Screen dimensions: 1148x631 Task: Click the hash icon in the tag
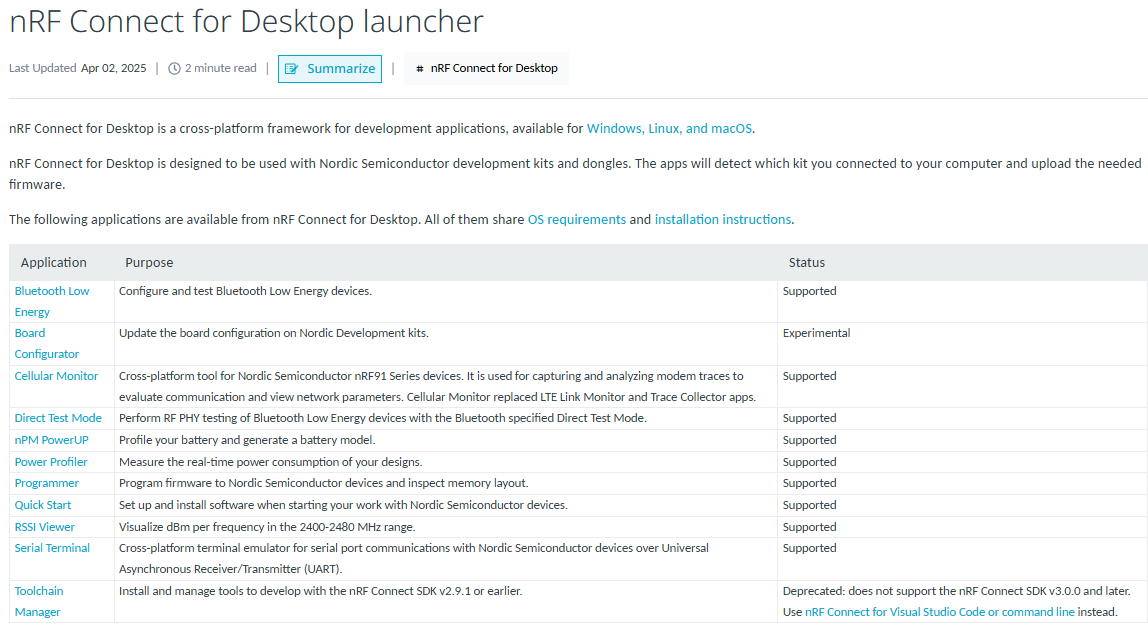click(420, 69)
